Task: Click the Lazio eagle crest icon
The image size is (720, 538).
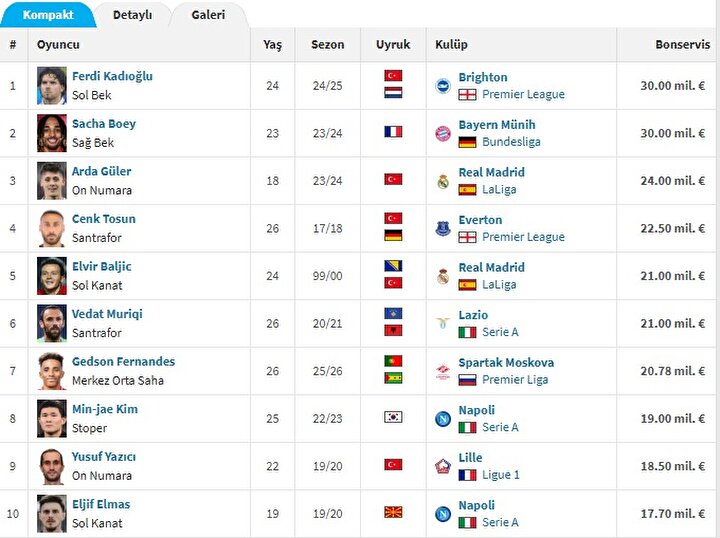Action: pyautogui.click(x=443, y=324)
